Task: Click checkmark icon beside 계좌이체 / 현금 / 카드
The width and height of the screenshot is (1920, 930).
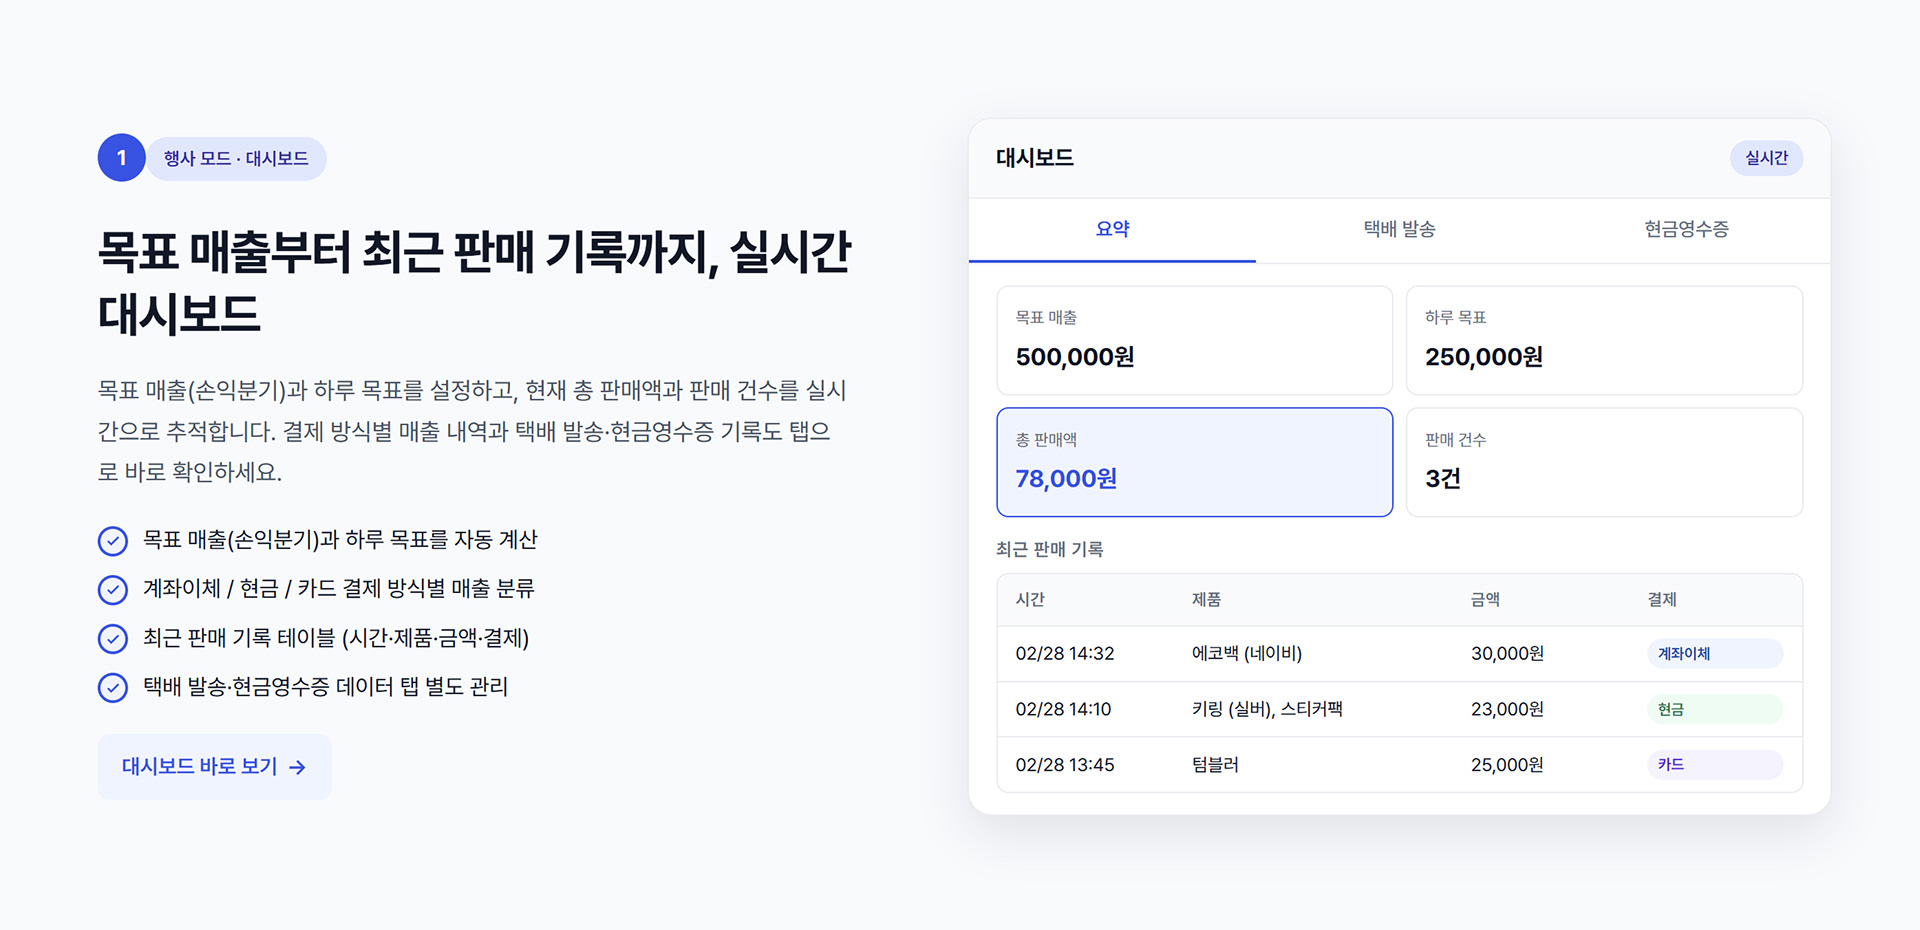Action: click(x=113, y=590)
